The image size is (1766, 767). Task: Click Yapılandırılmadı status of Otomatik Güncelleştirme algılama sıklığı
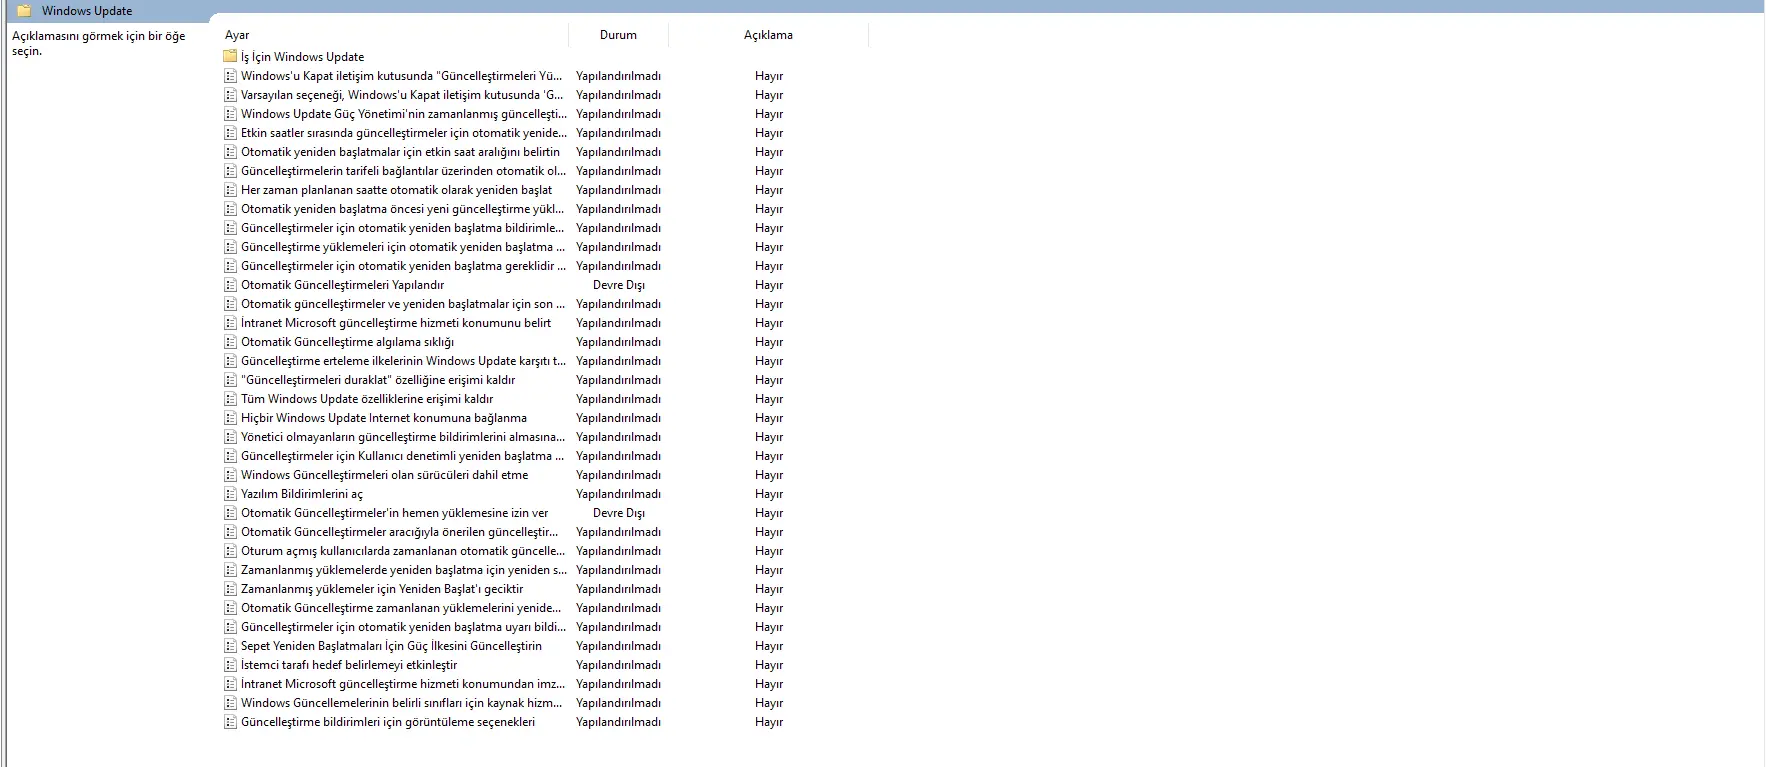point(618,342)
